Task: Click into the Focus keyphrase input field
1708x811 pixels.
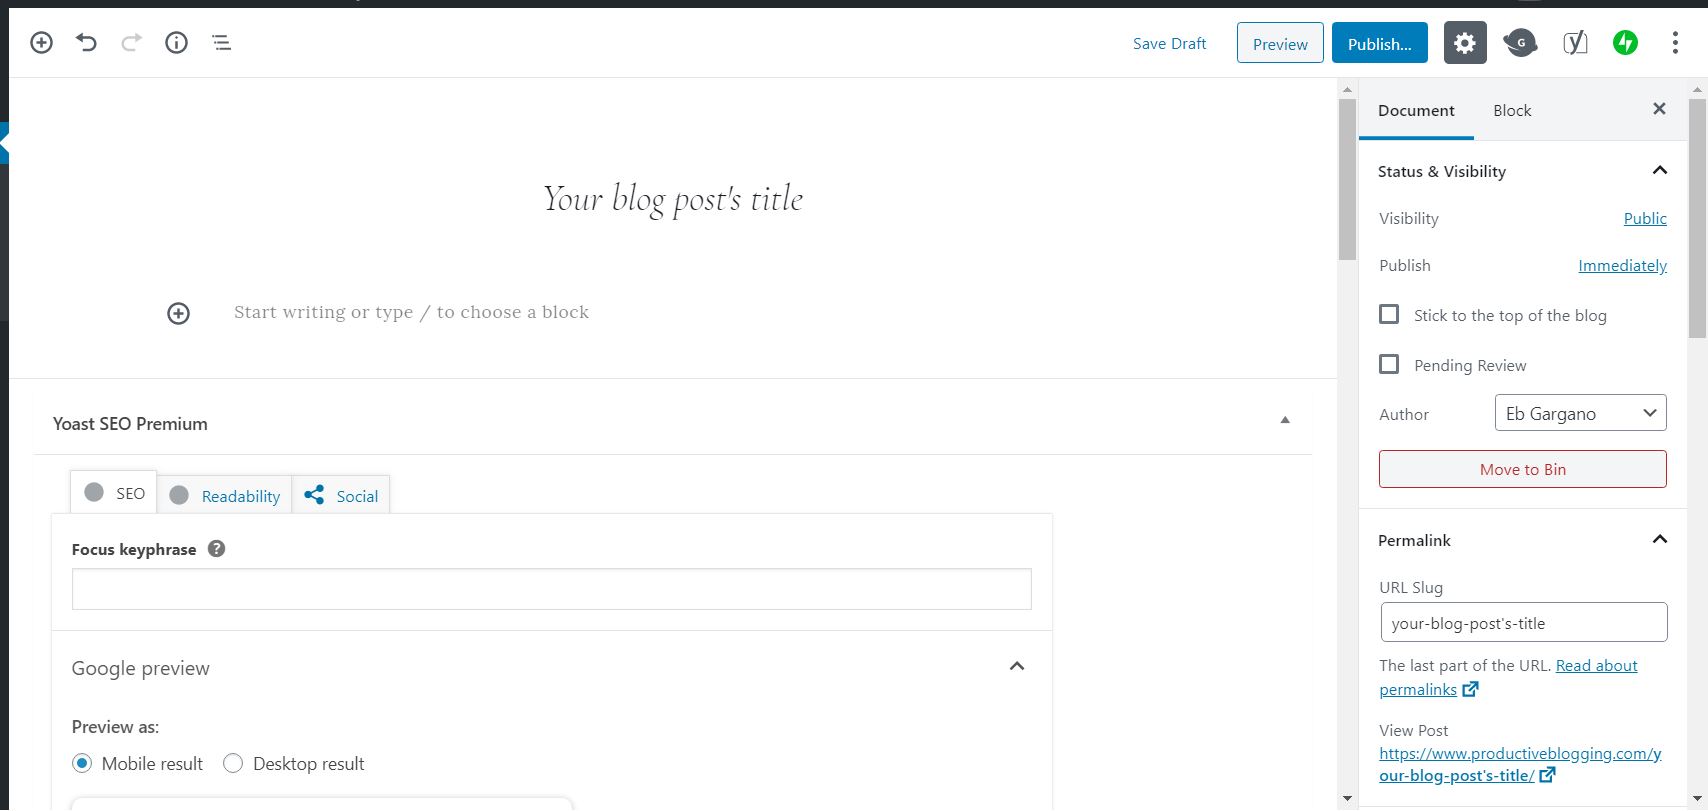Action: coord(551,590)
